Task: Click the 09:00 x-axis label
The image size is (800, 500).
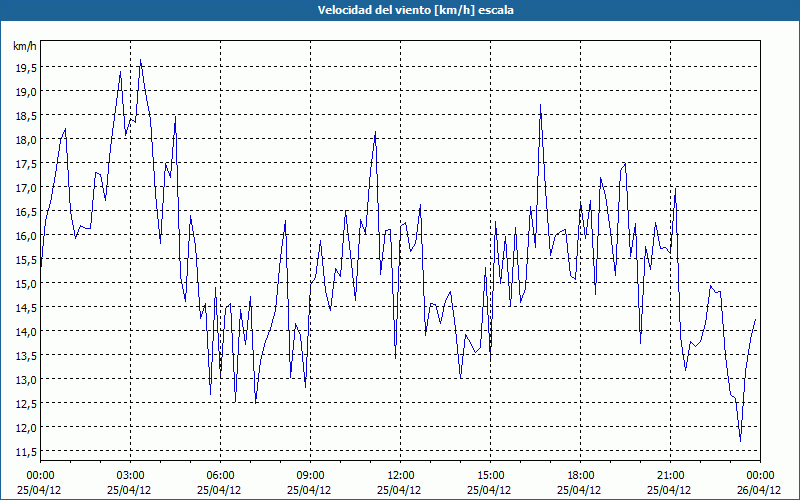Action: 310,476
